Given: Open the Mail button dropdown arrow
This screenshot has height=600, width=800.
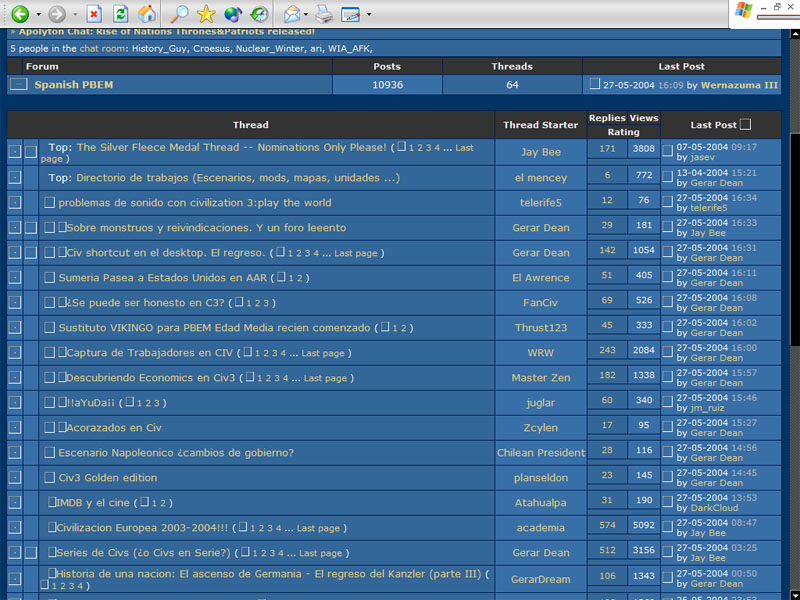Looking at the screenshot, I should tap(306, 14).
